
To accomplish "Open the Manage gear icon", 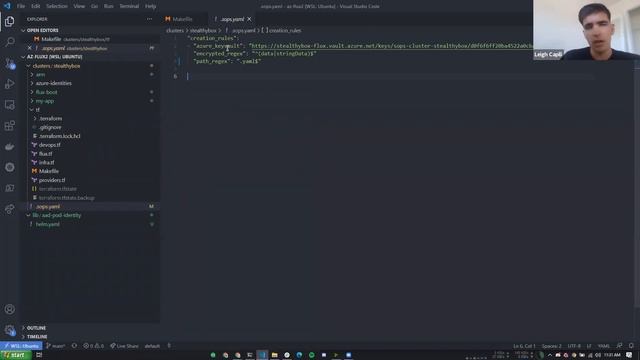I will [10, 330].
